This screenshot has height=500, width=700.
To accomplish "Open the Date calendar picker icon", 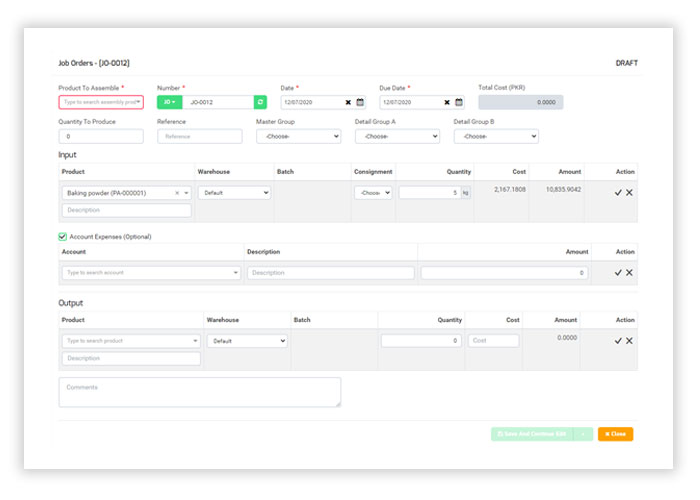I will pos(360,102).
